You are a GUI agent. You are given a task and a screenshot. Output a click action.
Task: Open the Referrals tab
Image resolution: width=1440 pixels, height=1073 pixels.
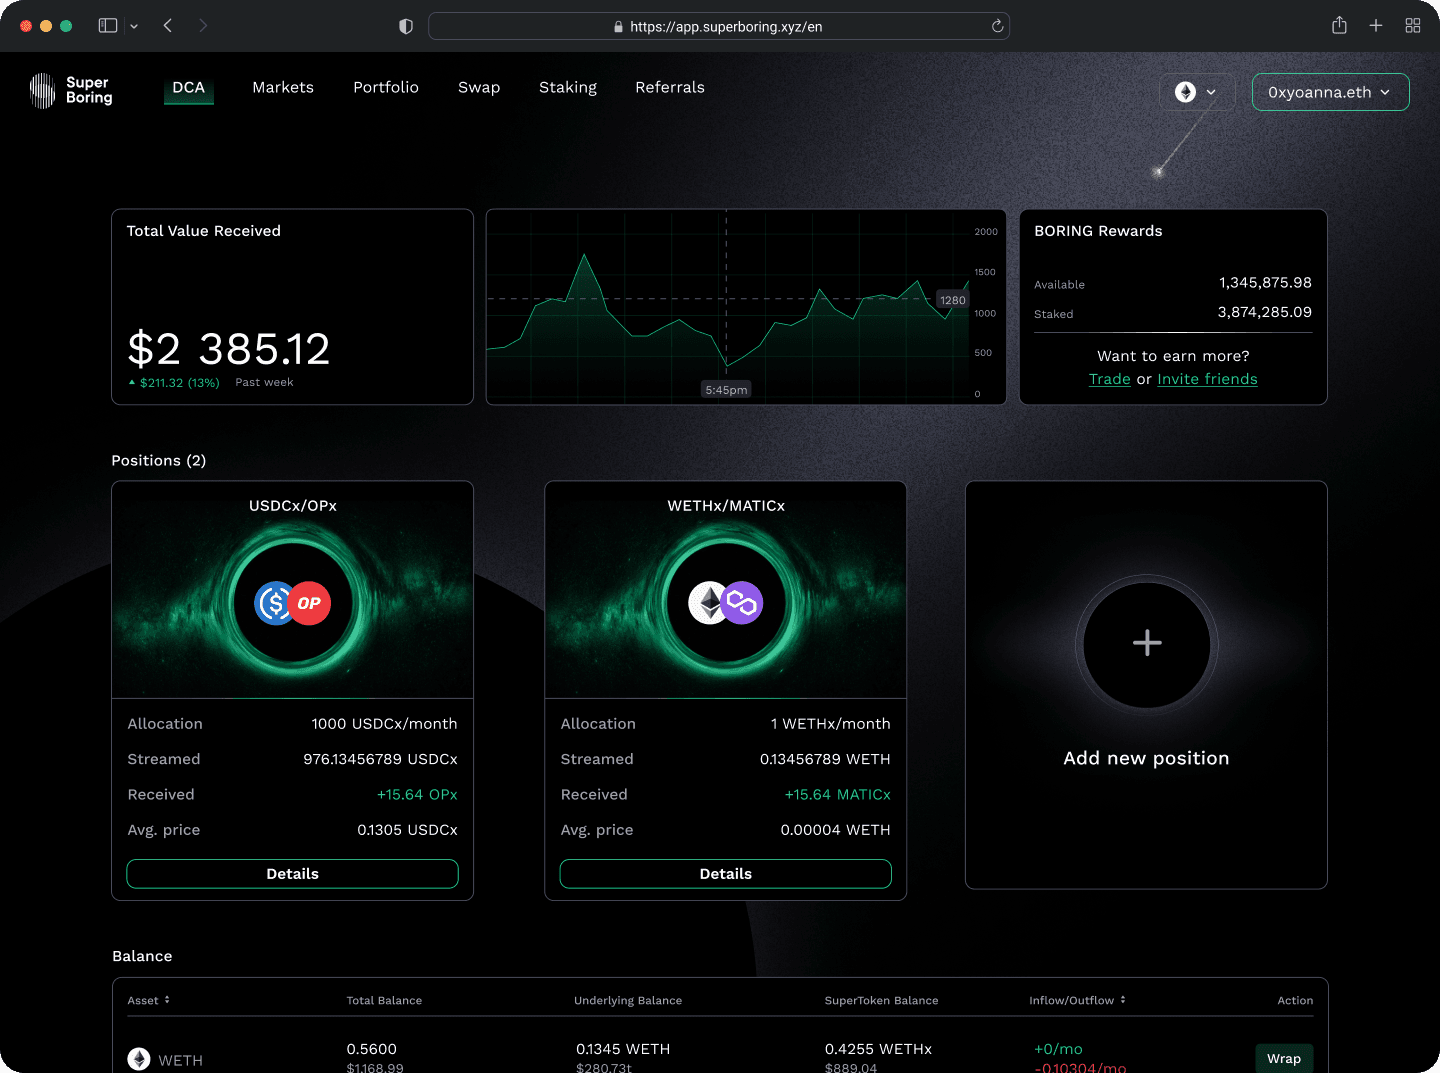[x=670, y=88]
